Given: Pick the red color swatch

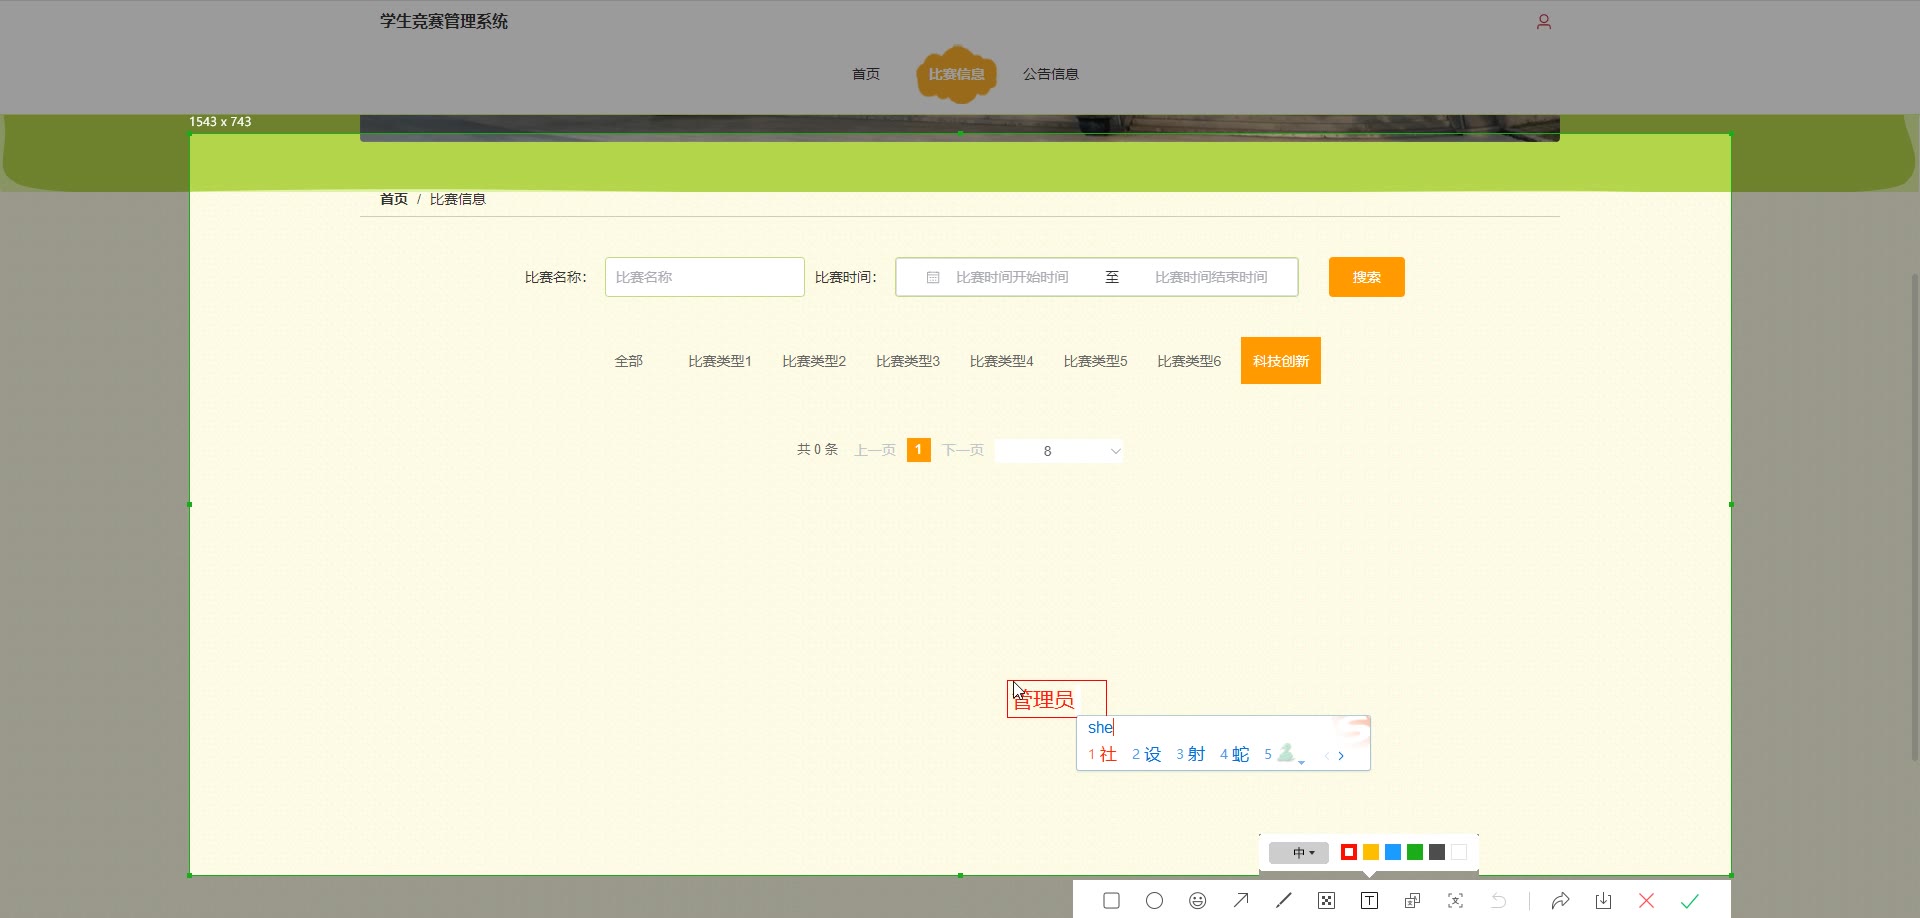Looking at the screenshot, I should pos(1349,852).
